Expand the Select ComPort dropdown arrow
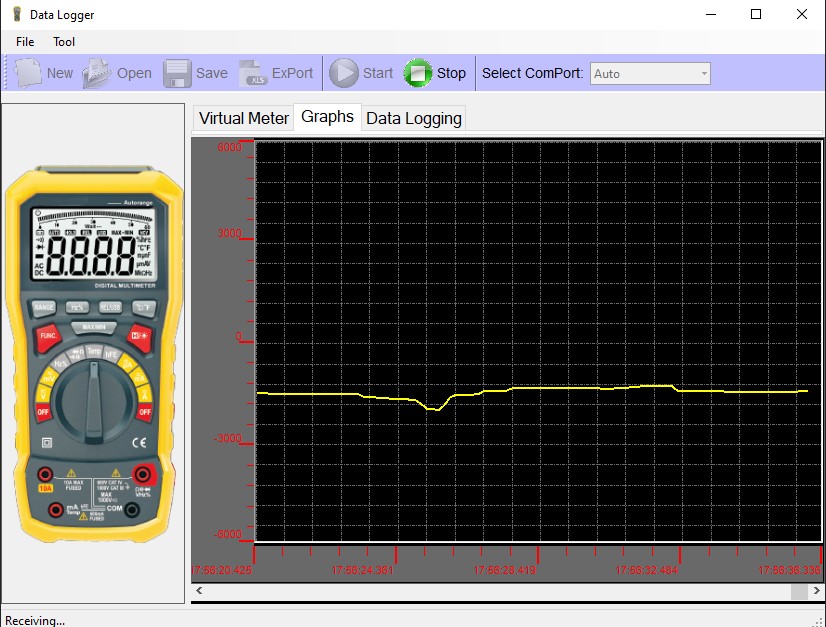 704,74
